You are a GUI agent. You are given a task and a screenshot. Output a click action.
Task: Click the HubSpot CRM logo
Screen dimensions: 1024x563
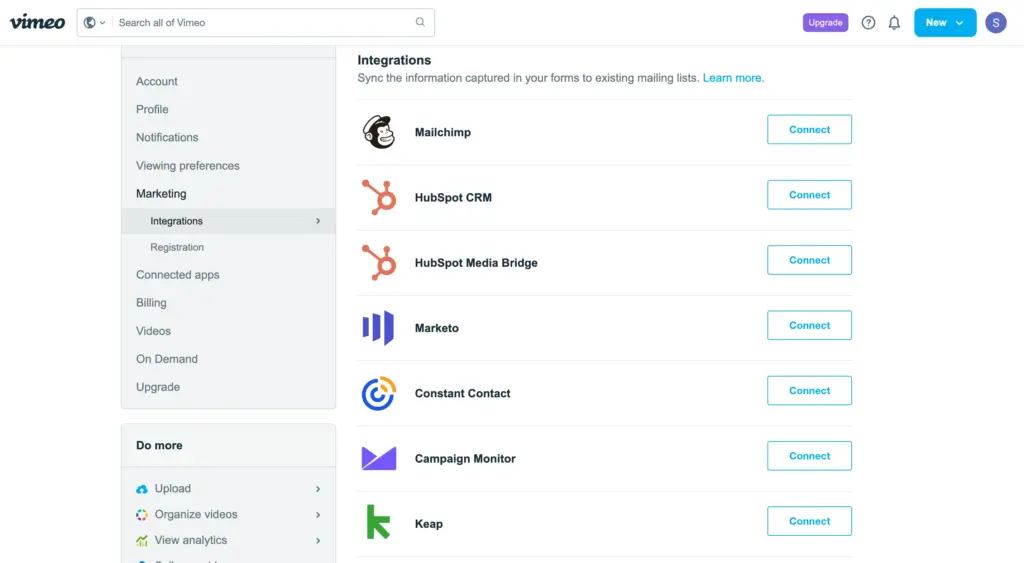pyautogui.click(x=379, y=197)
